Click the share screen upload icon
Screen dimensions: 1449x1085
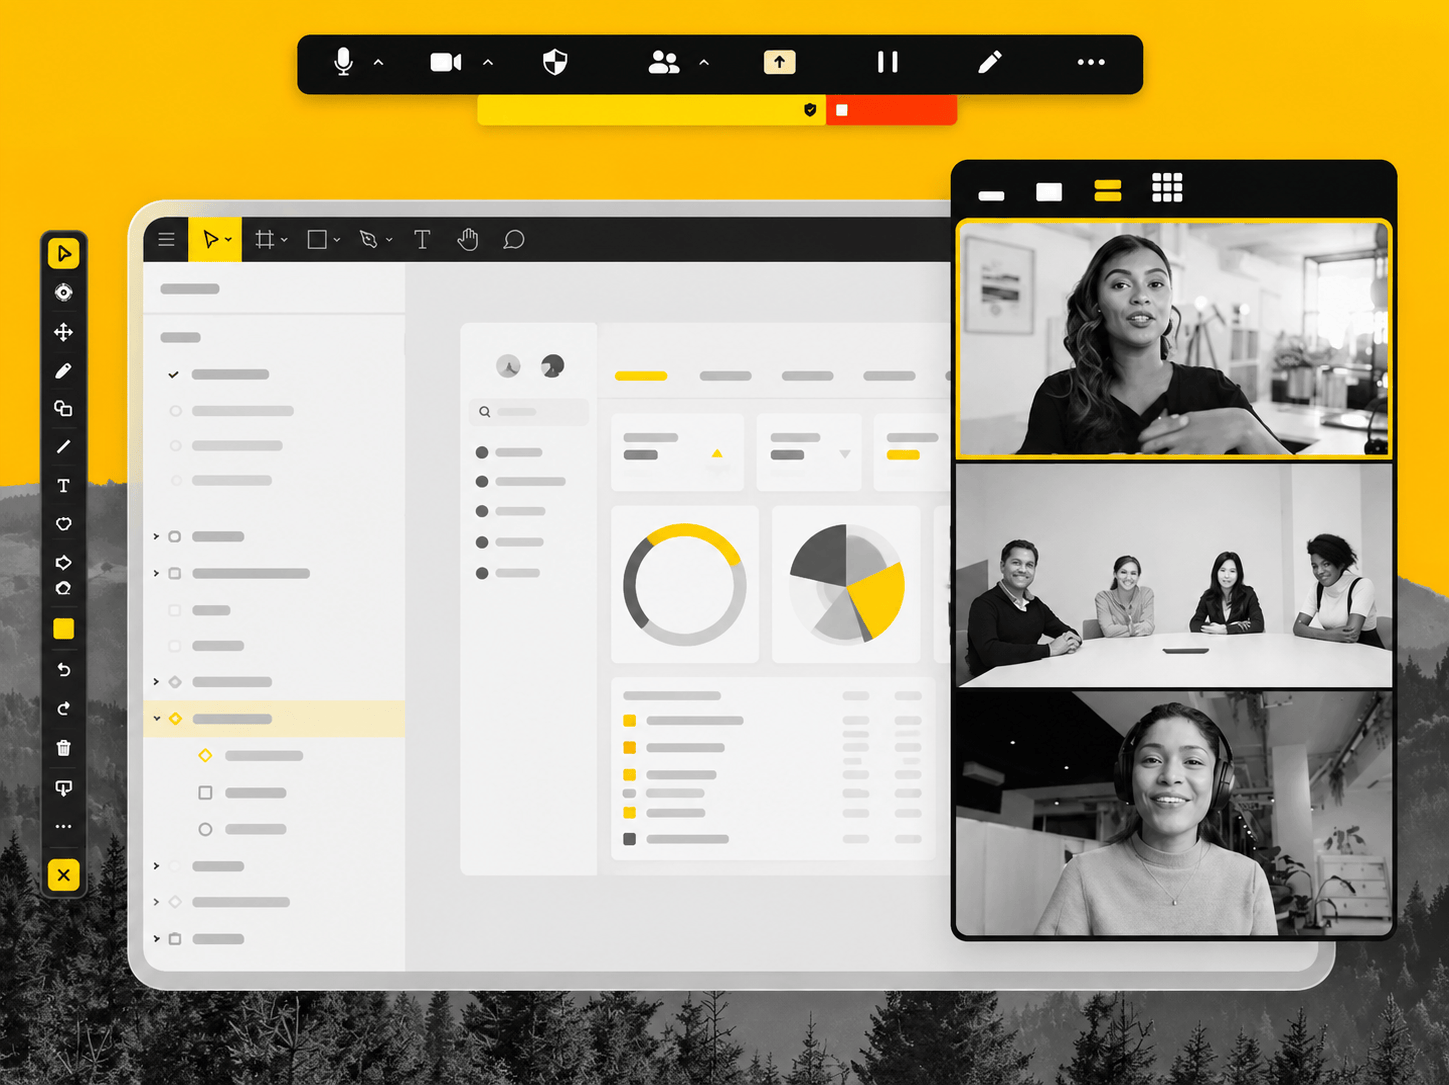click(780, 62)
